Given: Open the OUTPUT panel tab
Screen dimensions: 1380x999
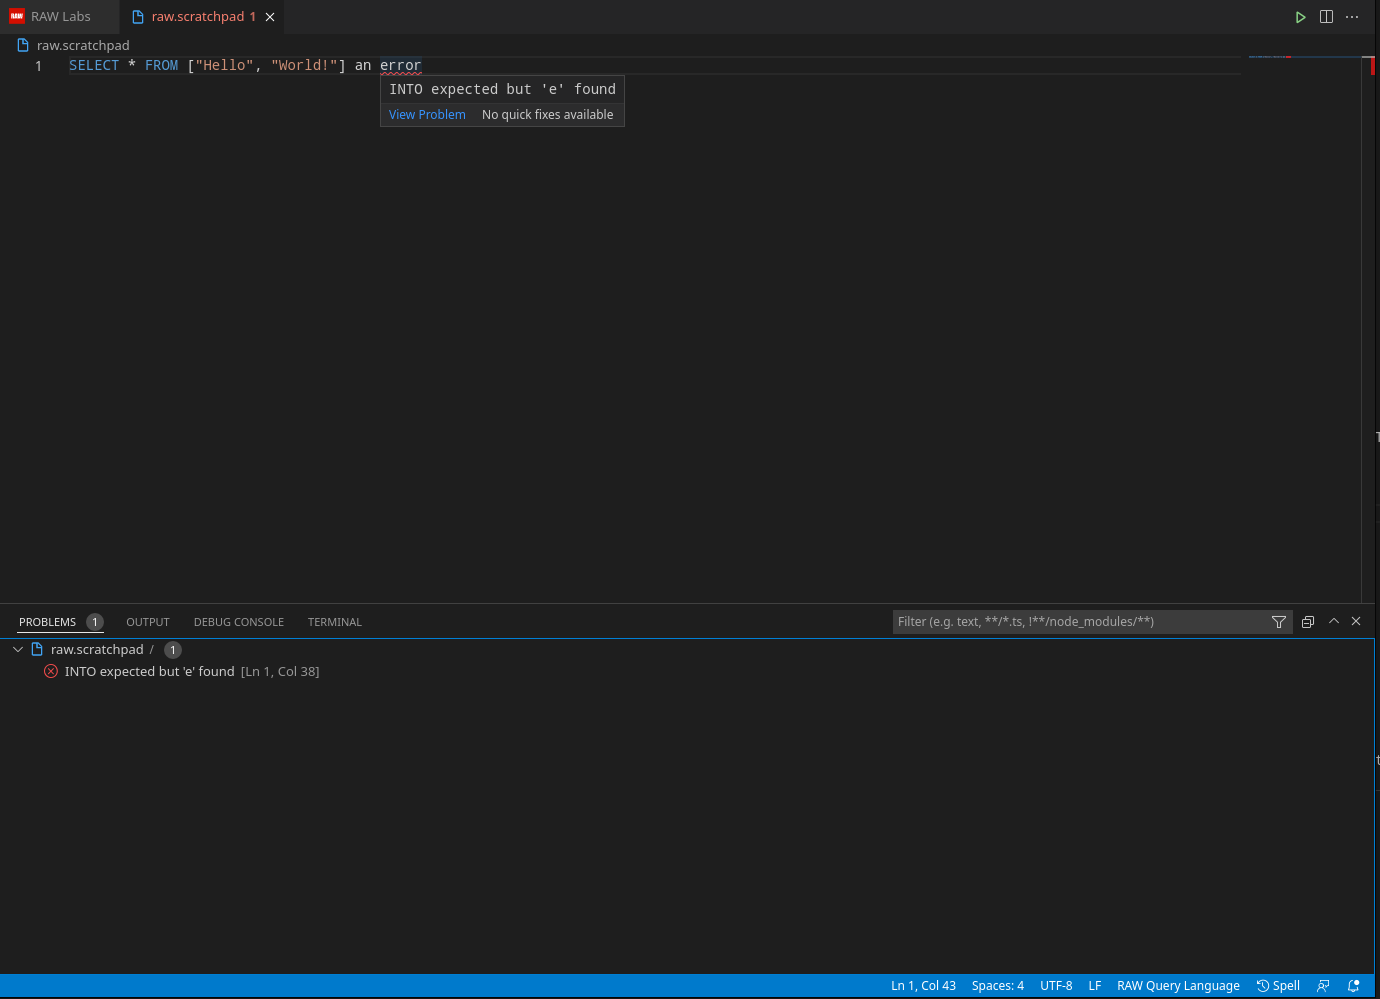Looking at the screenshot, I should (x=148, y=622).
